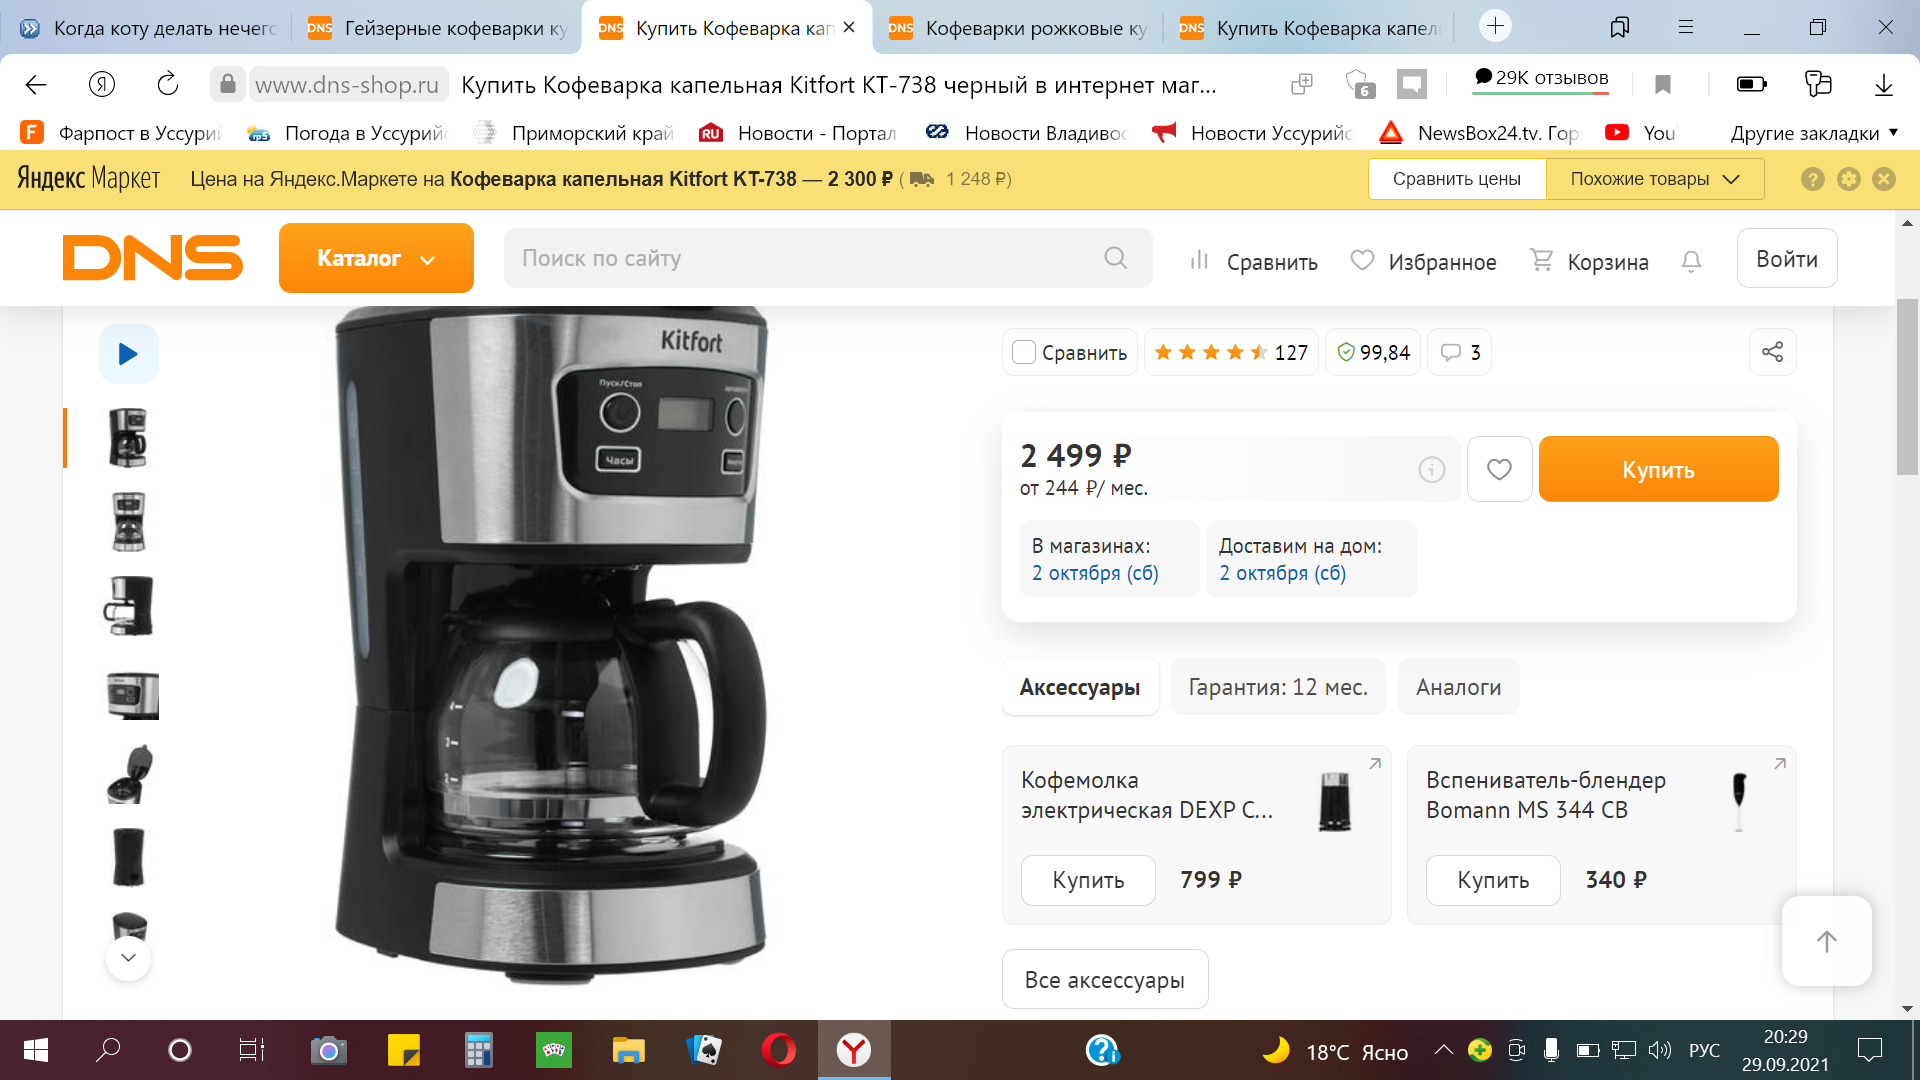Click the padlock site security icon
Viewport: 1920px width, 1080px height.
(228, 85)
